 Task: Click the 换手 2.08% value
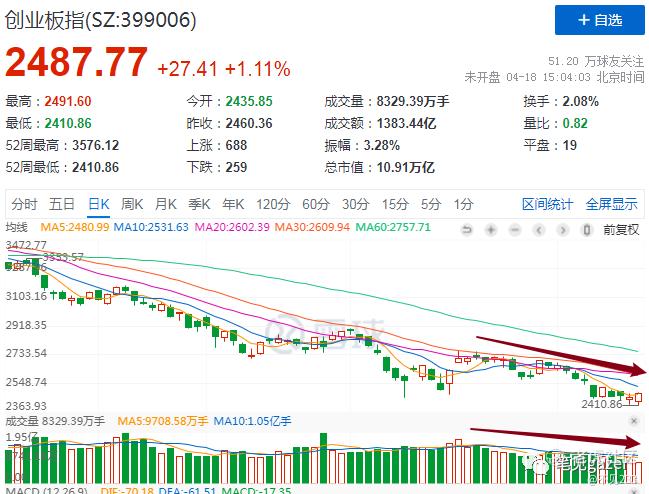(580, 101)
